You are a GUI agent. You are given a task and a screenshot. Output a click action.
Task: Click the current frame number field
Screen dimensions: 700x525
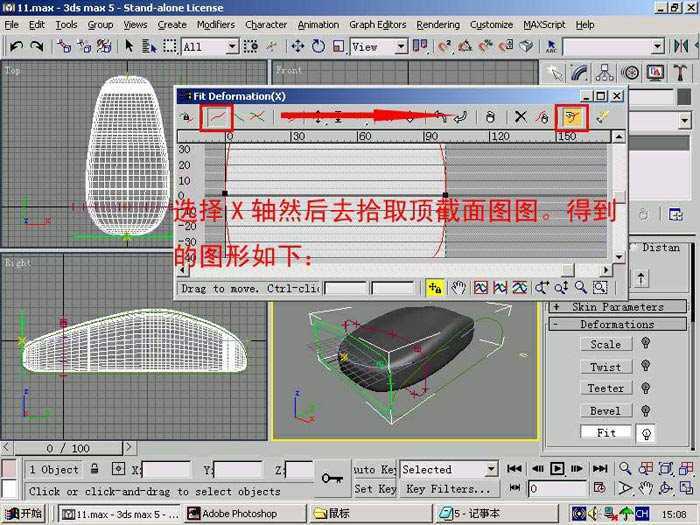coord(557,488)
